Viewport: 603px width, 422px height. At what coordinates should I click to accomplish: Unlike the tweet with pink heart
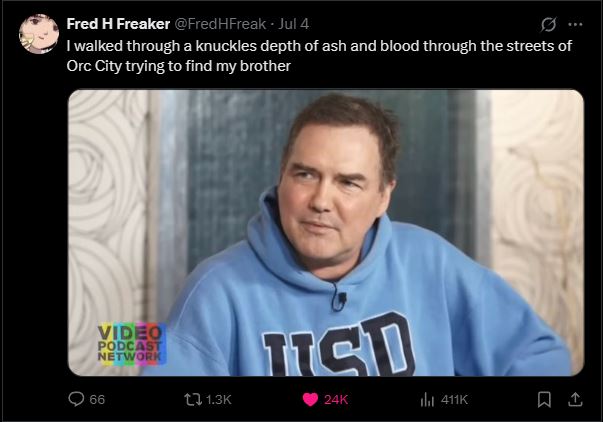tap(310, 399)
